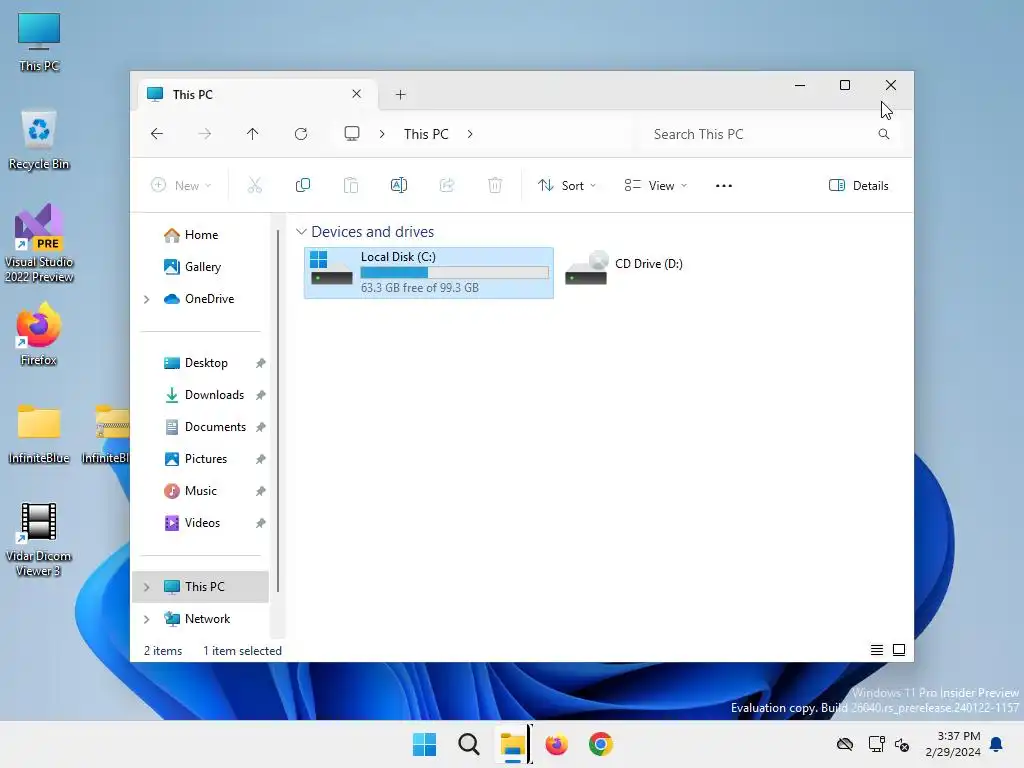Launch Firefox from the taskbar

coord(556,744)
